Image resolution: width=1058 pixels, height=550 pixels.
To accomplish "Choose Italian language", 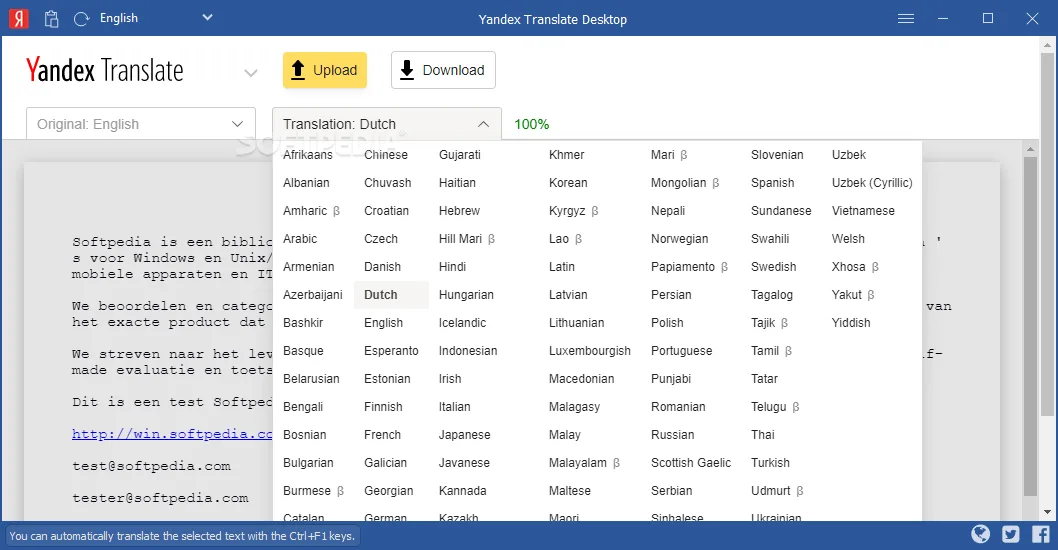I will 455,407.
